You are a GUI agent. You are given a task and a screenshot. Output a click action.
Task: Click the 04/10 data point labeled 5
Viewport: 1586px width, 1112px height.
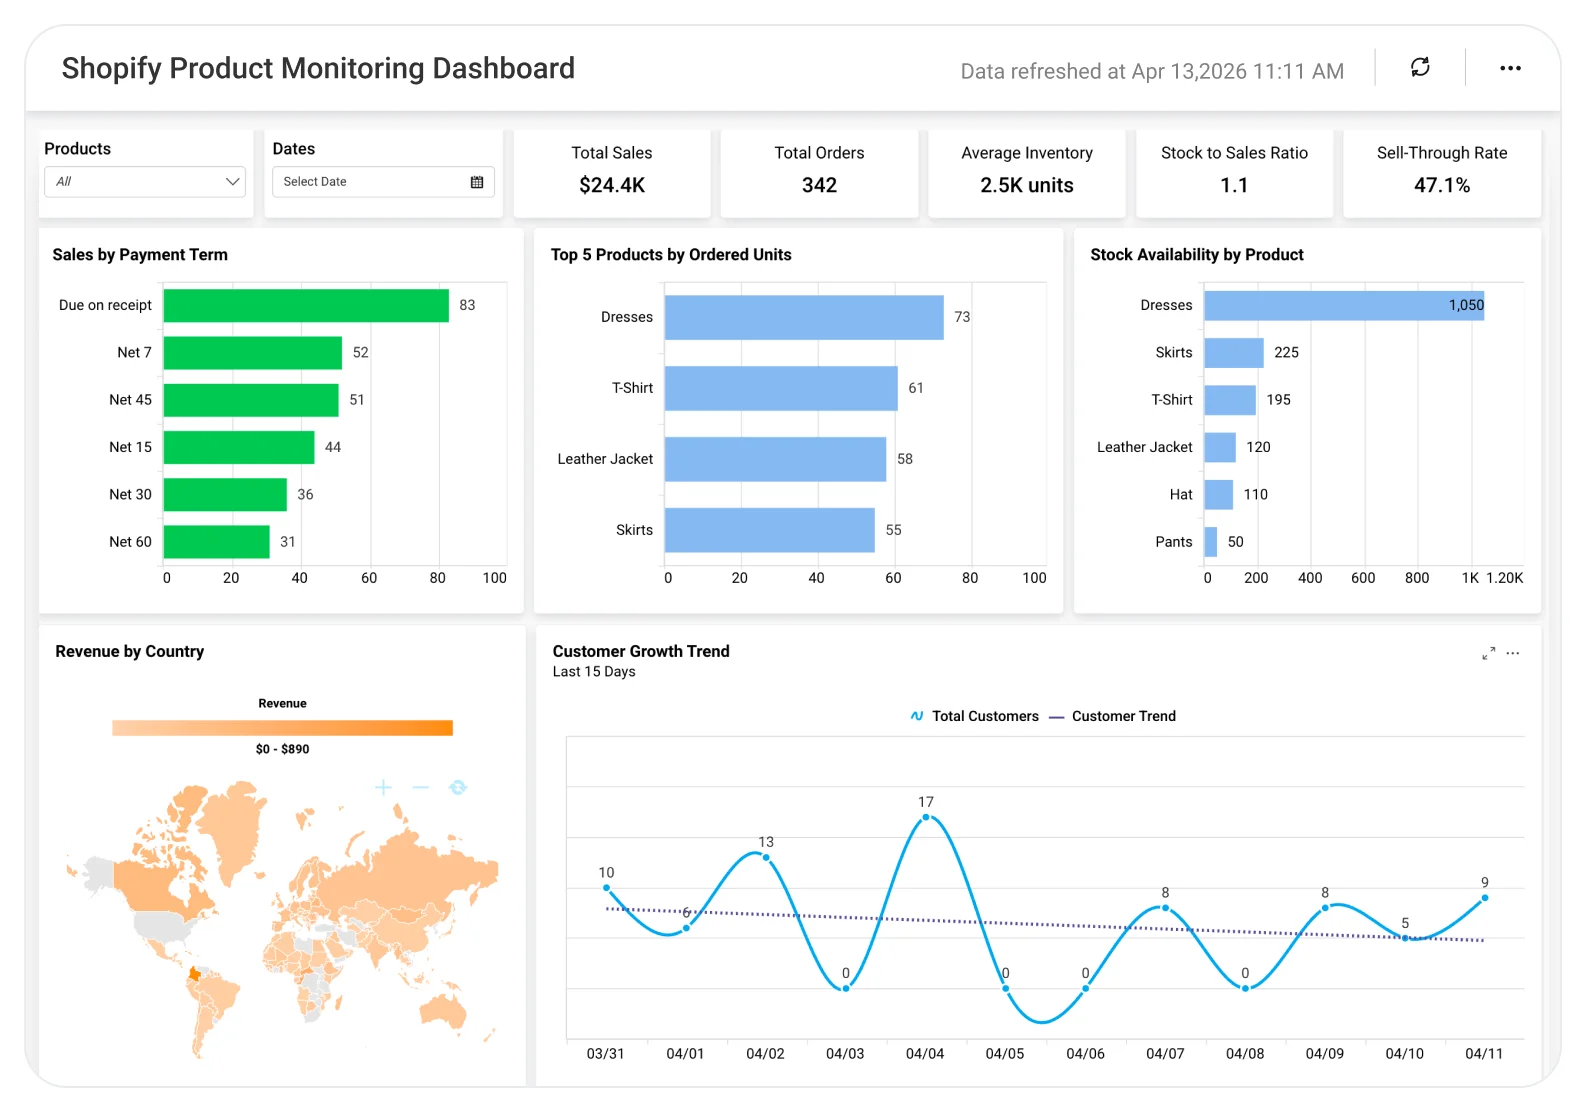tap(1405, 938)
